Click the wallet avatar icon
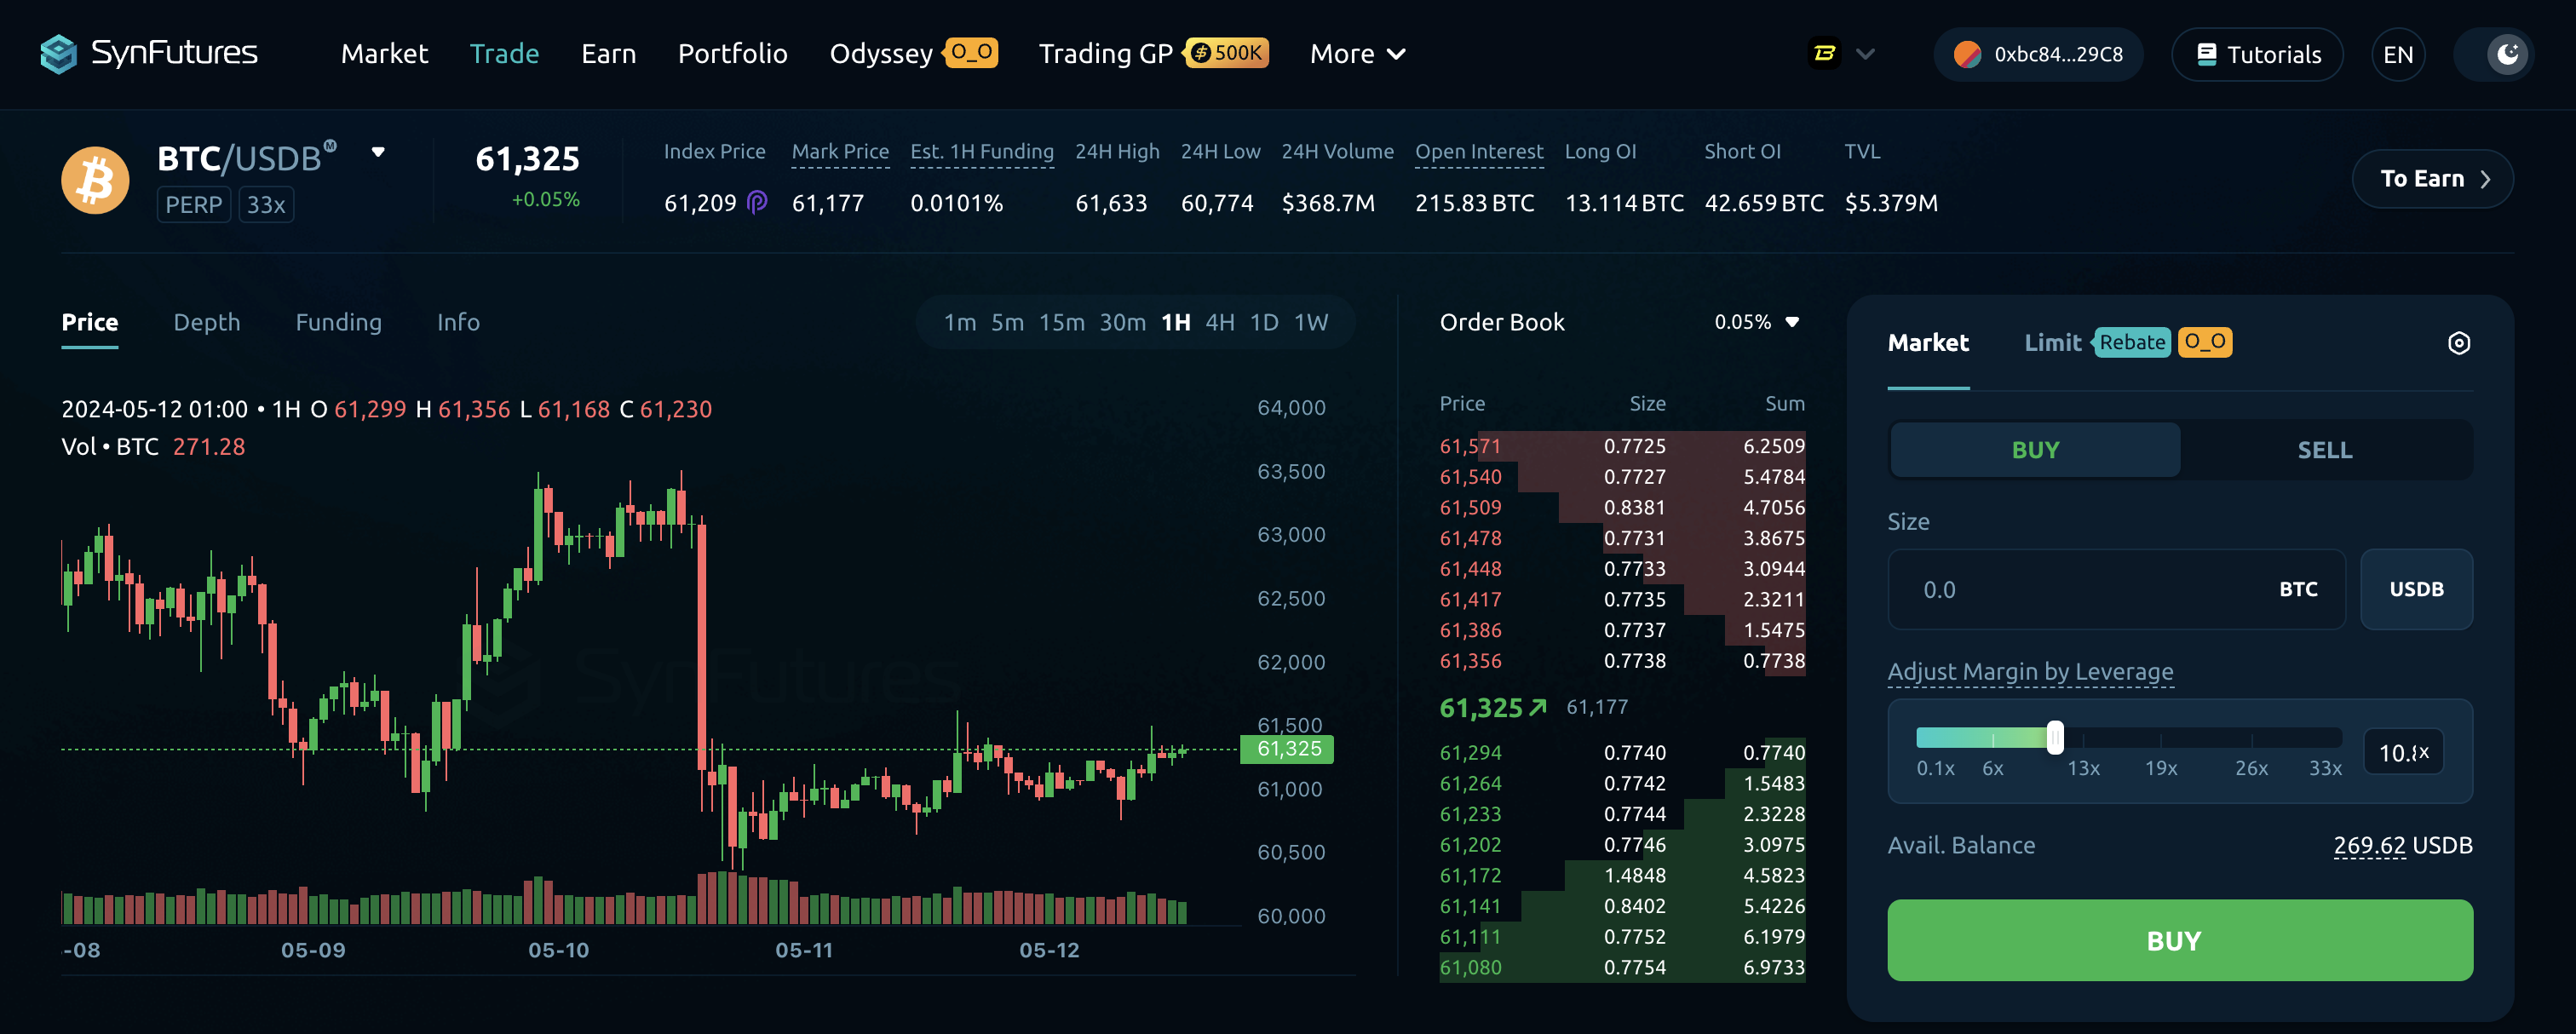This screenshot has height=1034, width=2576. [1967, 55]
